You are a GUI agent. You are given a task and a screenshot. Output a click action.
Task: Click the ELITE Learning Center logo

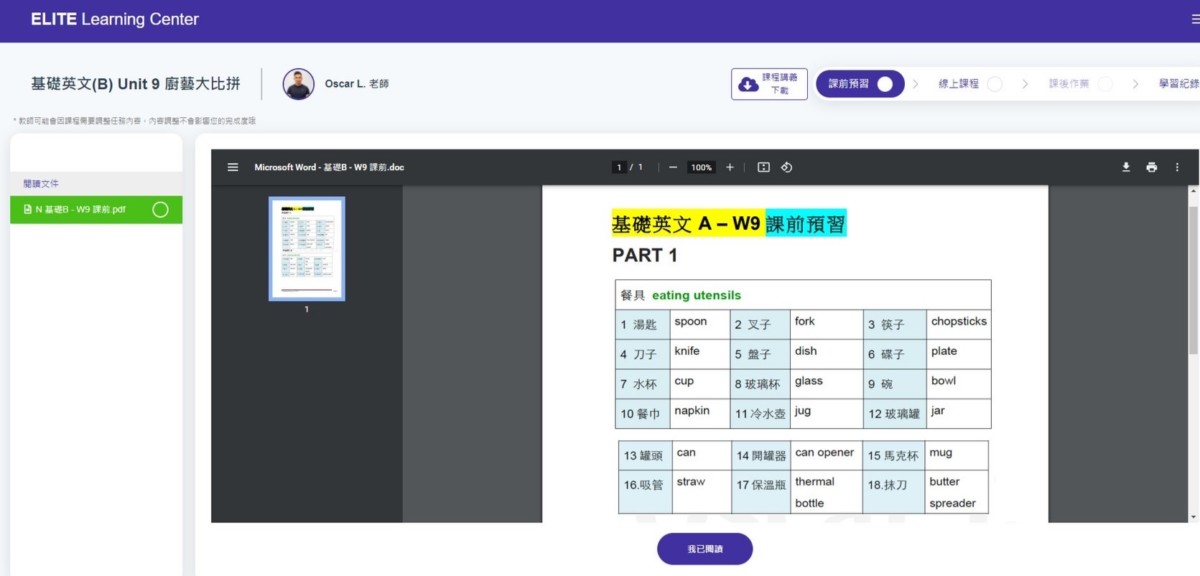[115, 19]
